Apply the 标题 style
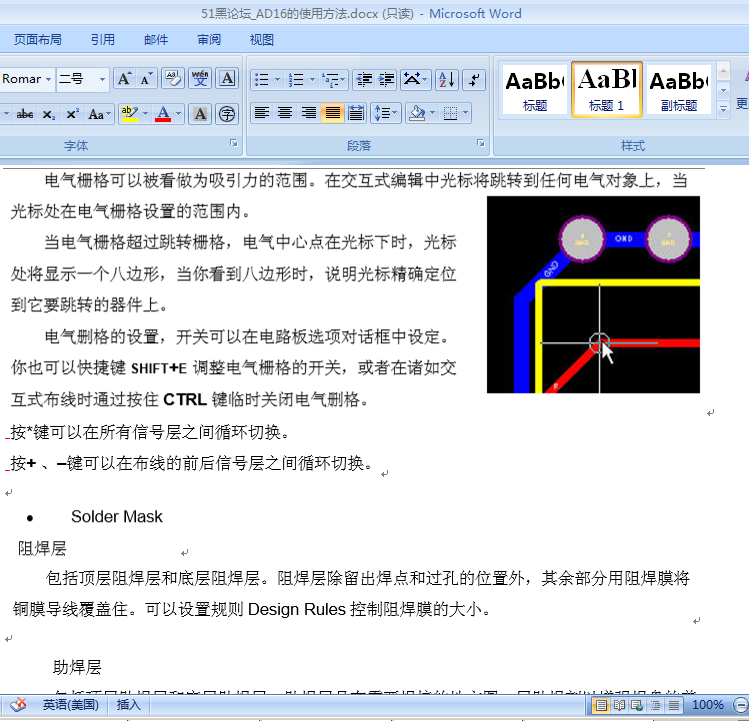 535,90
